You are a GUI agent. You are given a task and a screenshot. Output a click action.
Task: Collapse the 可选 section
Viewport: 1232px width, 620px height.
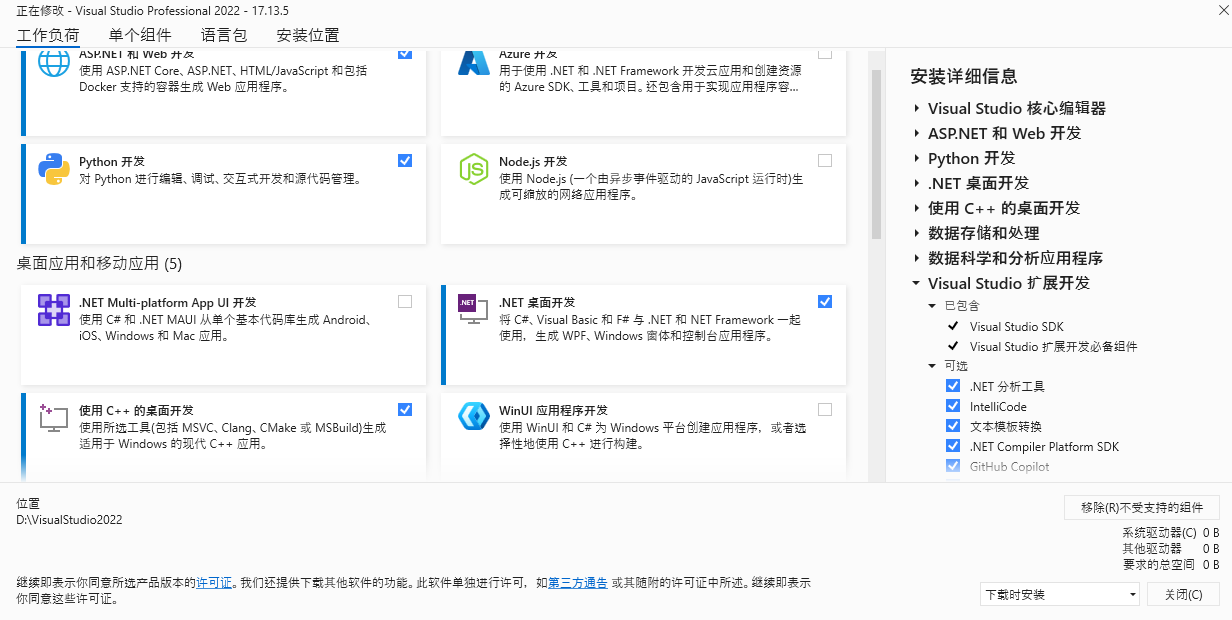(x=933, y=366)
